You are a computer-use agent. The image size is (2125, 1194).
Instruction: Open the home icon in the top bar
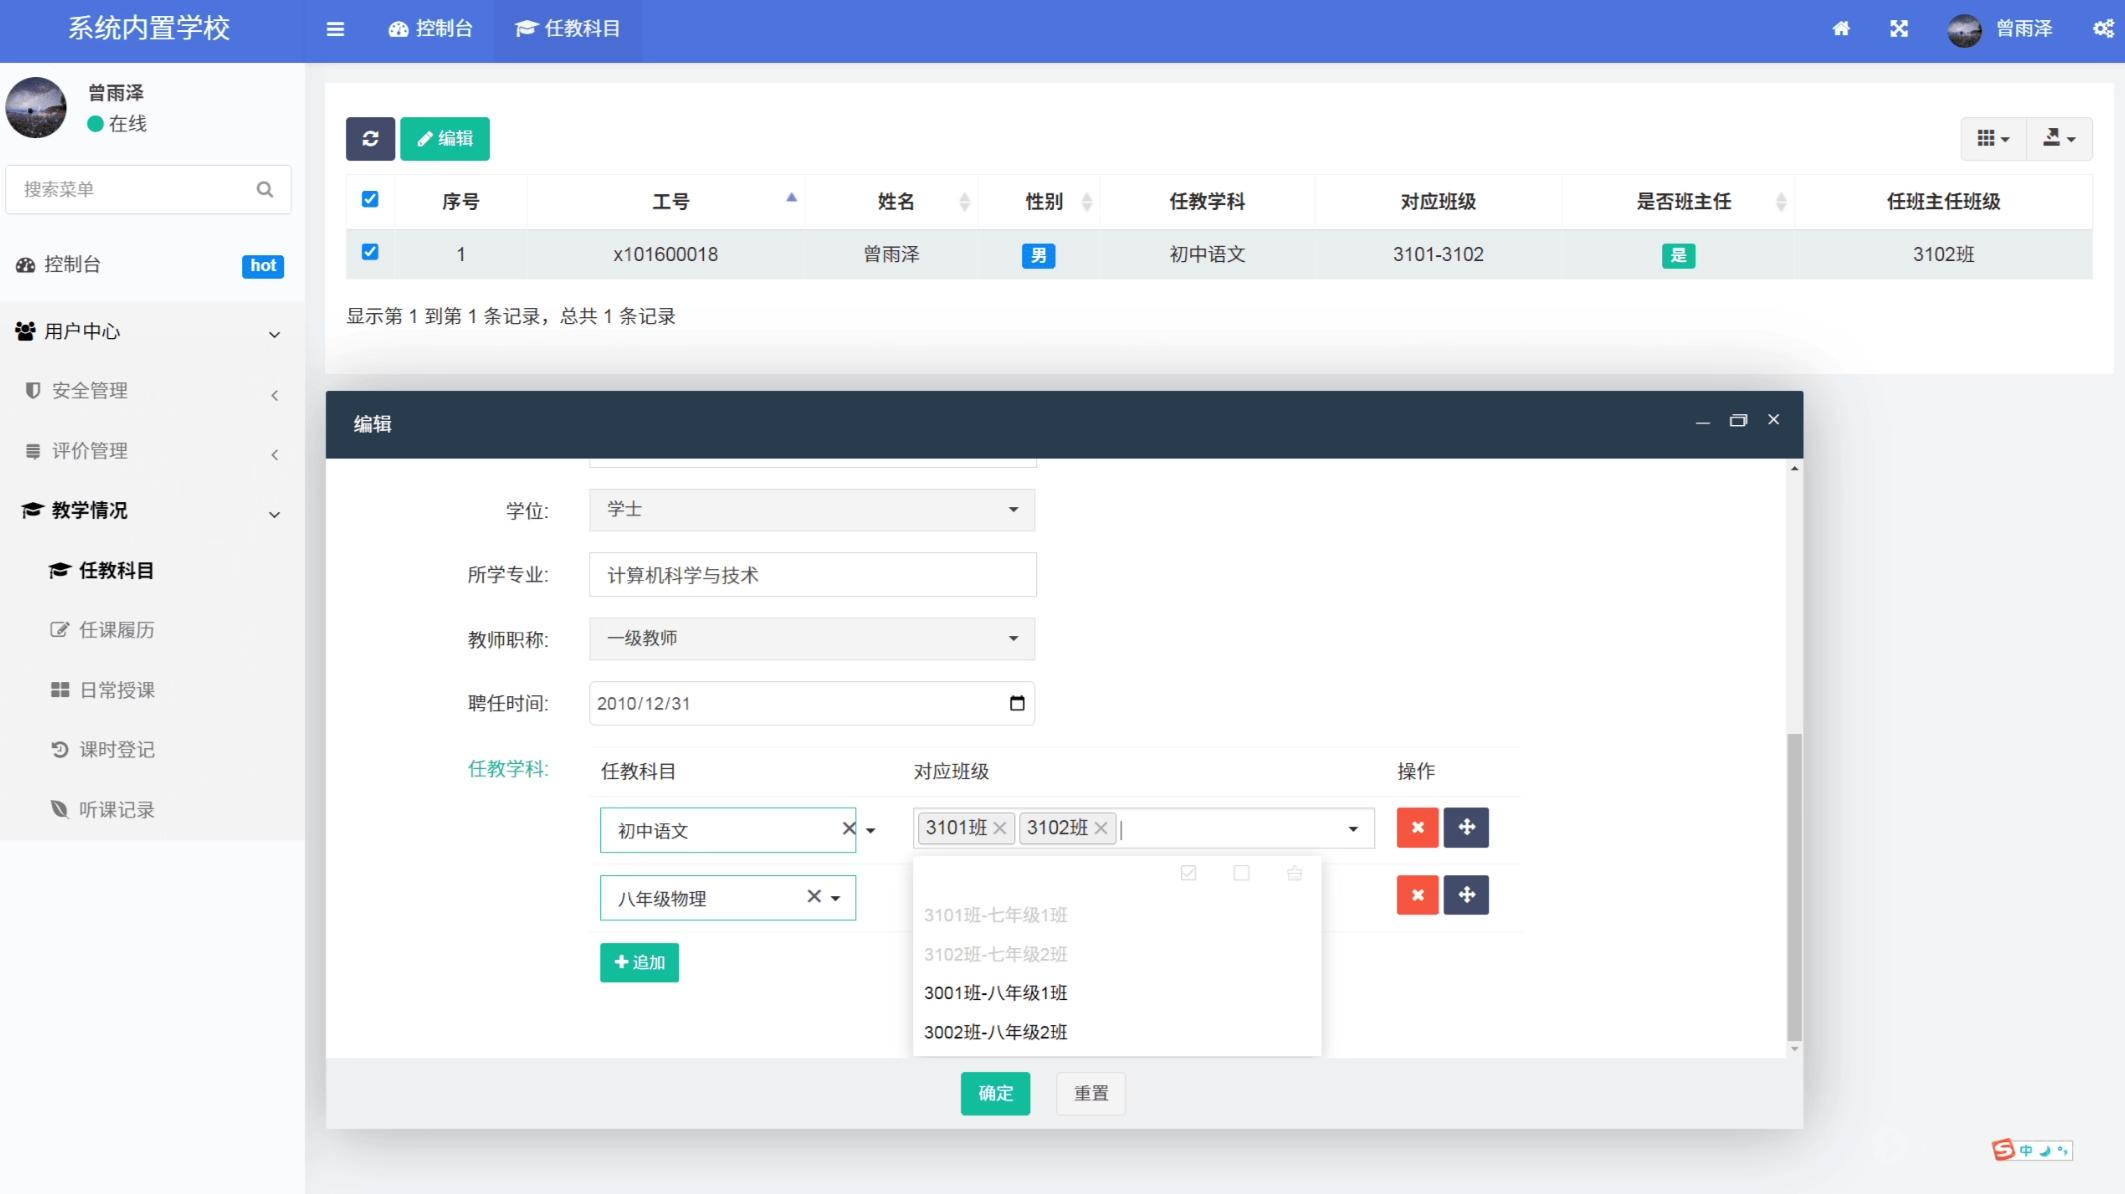(1841, 29)
